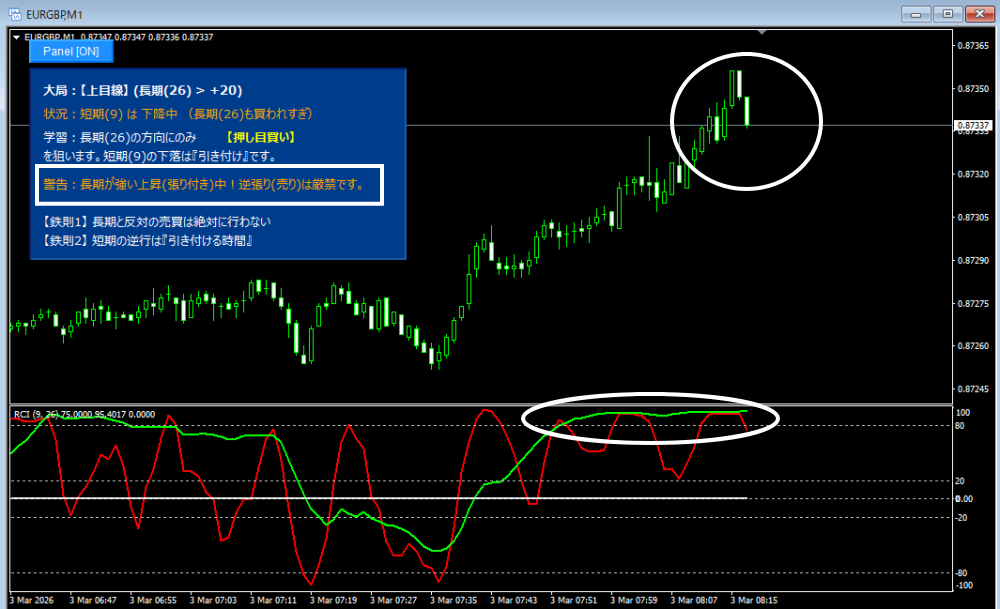Click the chart shift triangle marker at top
The image size is (1000, 609).
[764, 33]
